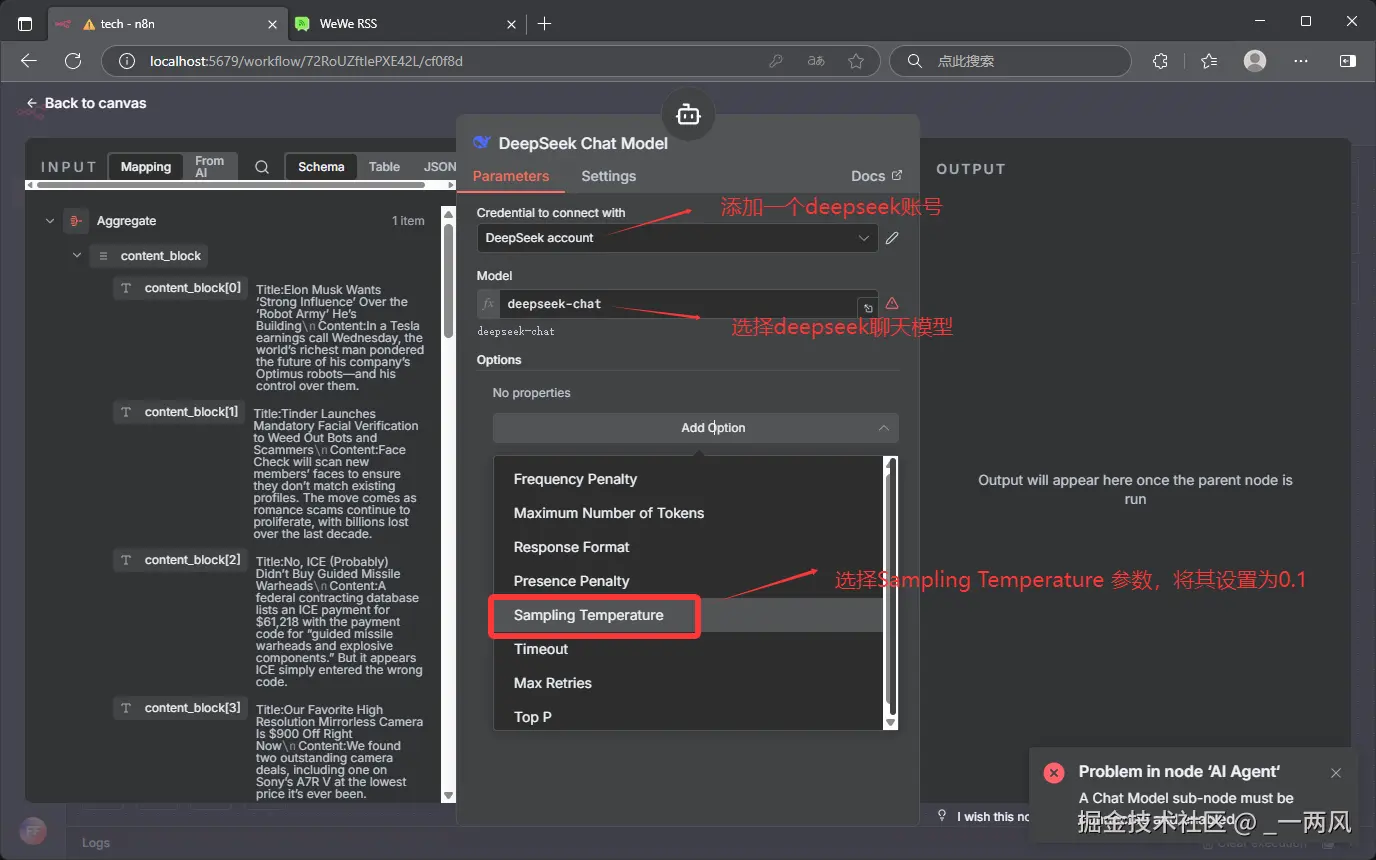Open the Docs link

pyautogui.click(x=875, y=176)
